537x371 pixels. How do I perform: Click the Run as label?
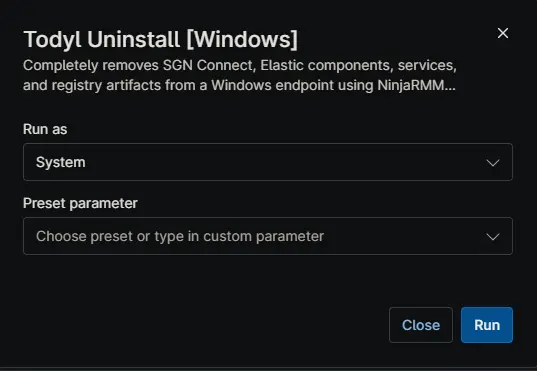click(45, 129)
